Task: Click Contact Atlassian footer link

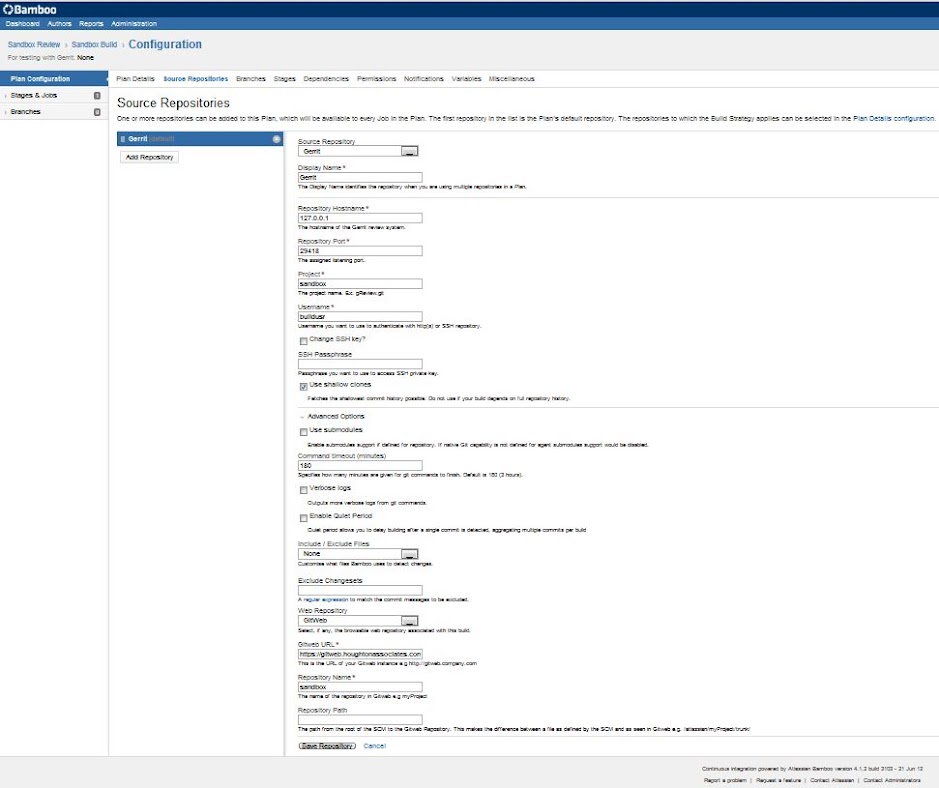Action: click(x=832, y=780)
